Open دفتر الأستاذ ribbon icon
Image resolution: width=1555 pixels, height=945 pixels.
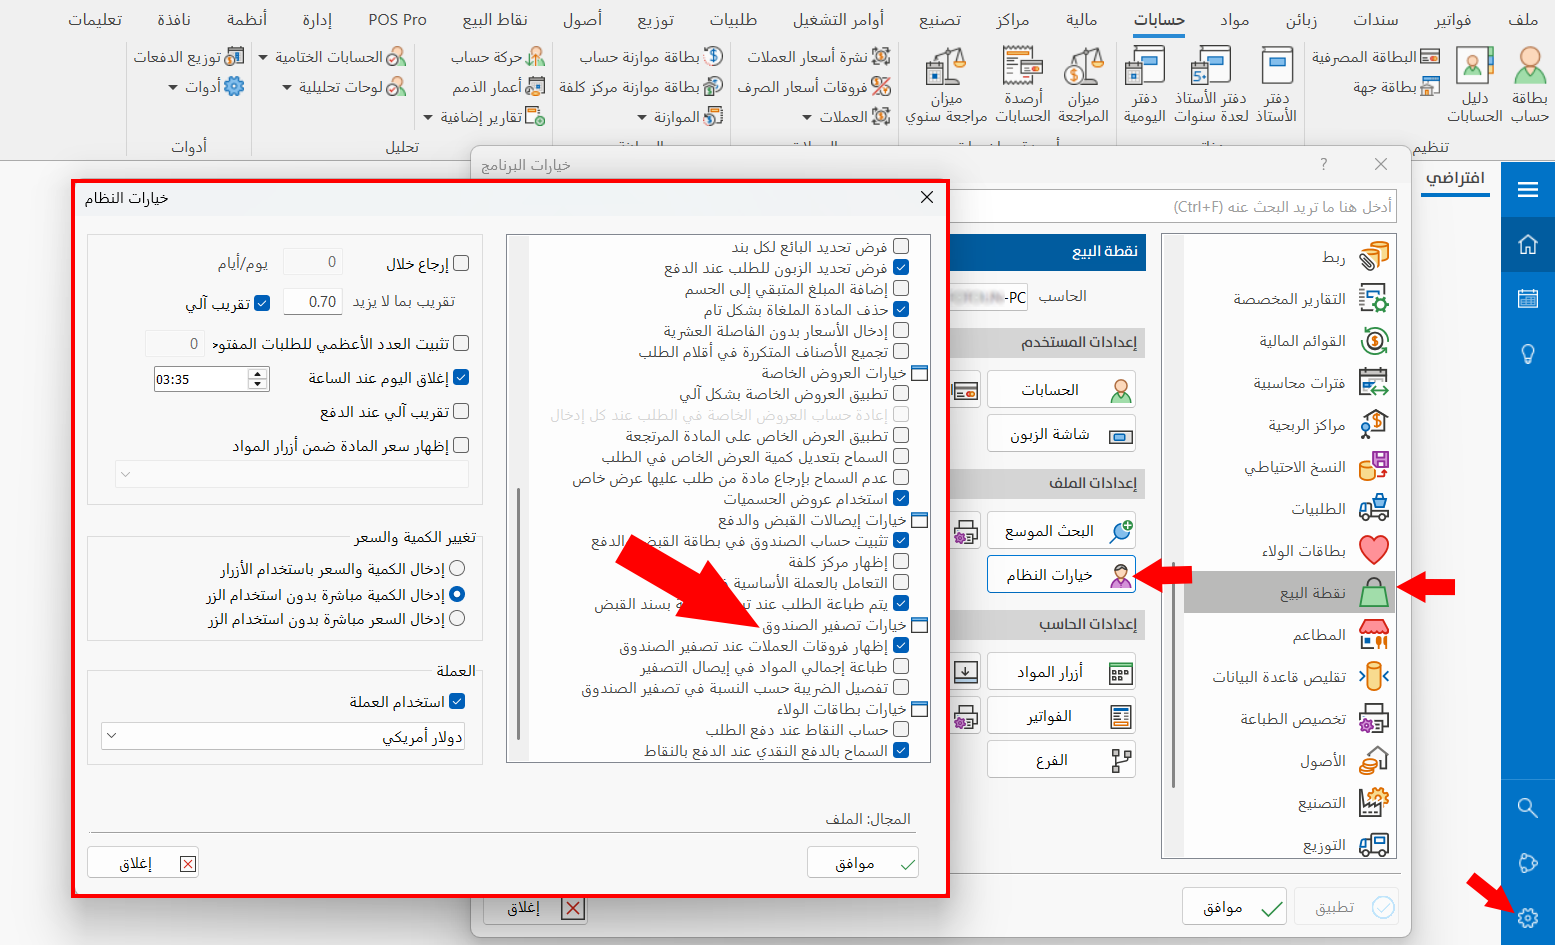coord(1276,85)
